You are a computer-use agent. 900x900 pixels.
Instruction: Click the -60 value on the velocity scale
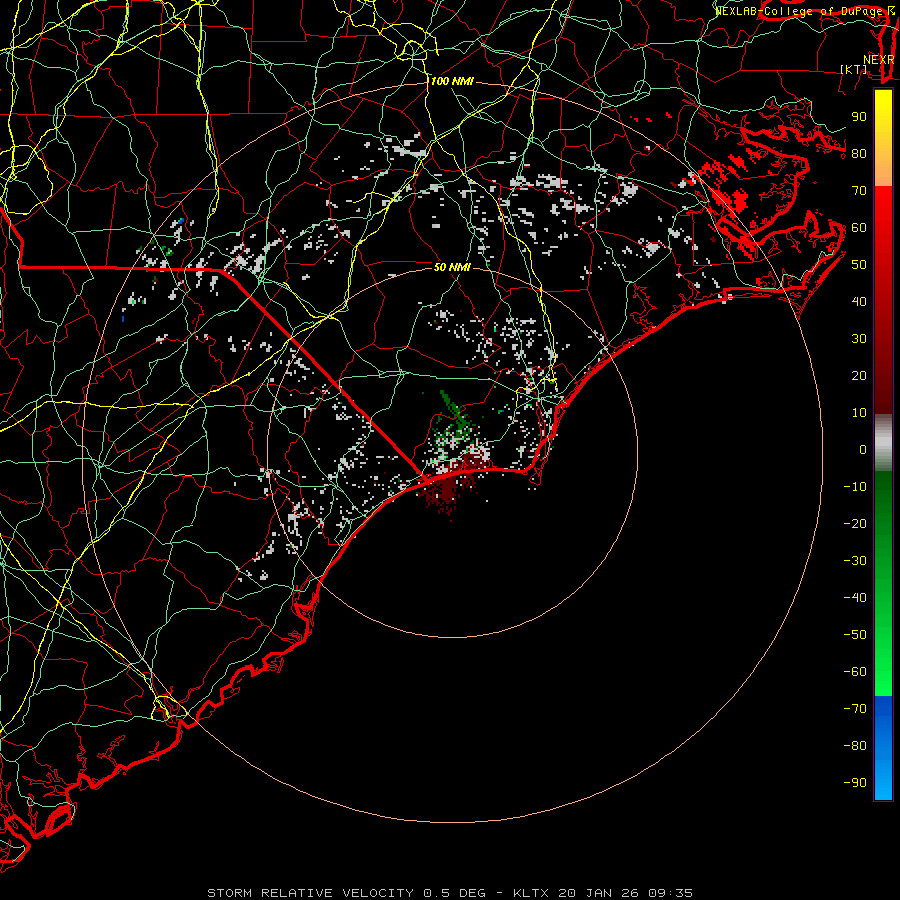click(855, 672)
